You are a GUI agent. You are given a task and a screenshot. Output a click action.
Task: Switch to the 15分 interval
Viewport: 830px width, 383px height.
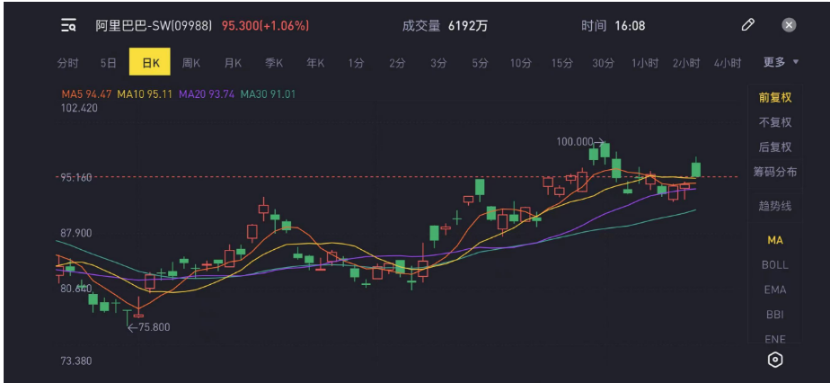point(562,63)
